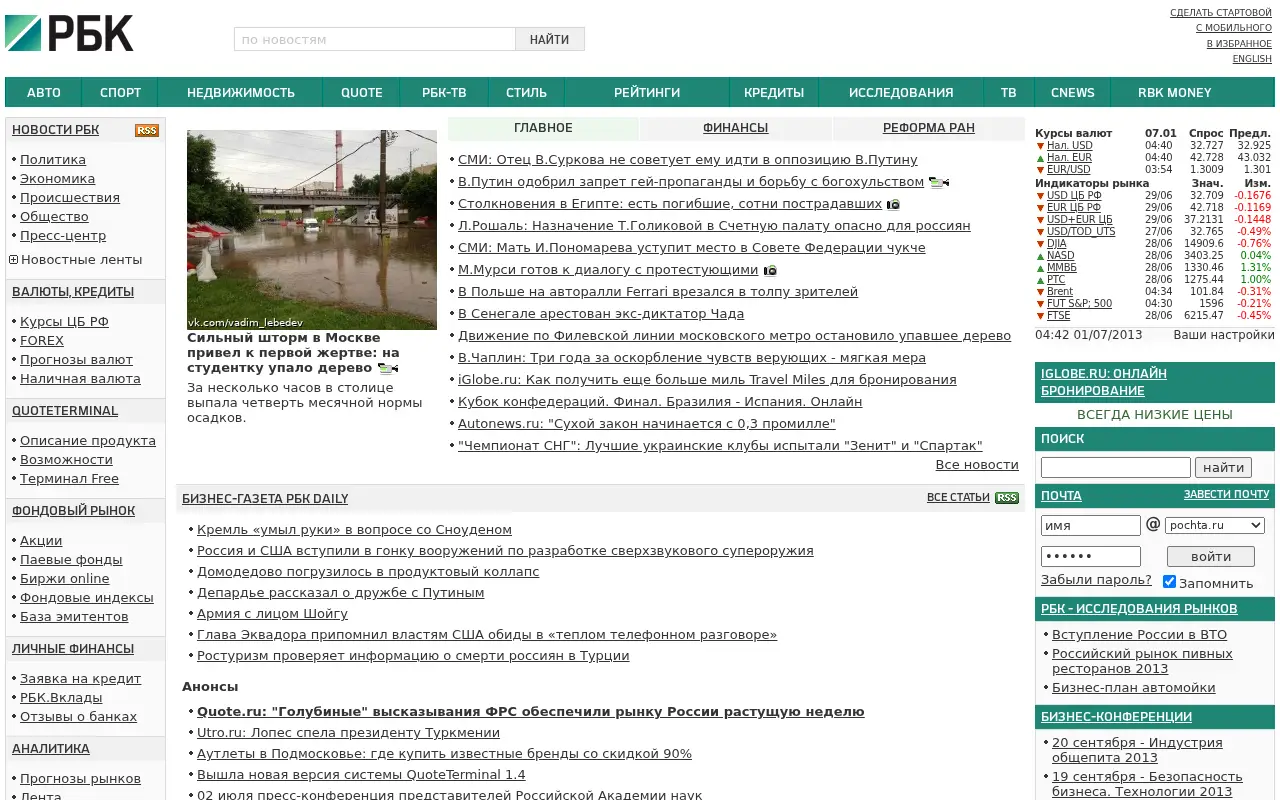Open the Авто menu item
This screenshot has width=1280, height=800.
pos(44,92)
